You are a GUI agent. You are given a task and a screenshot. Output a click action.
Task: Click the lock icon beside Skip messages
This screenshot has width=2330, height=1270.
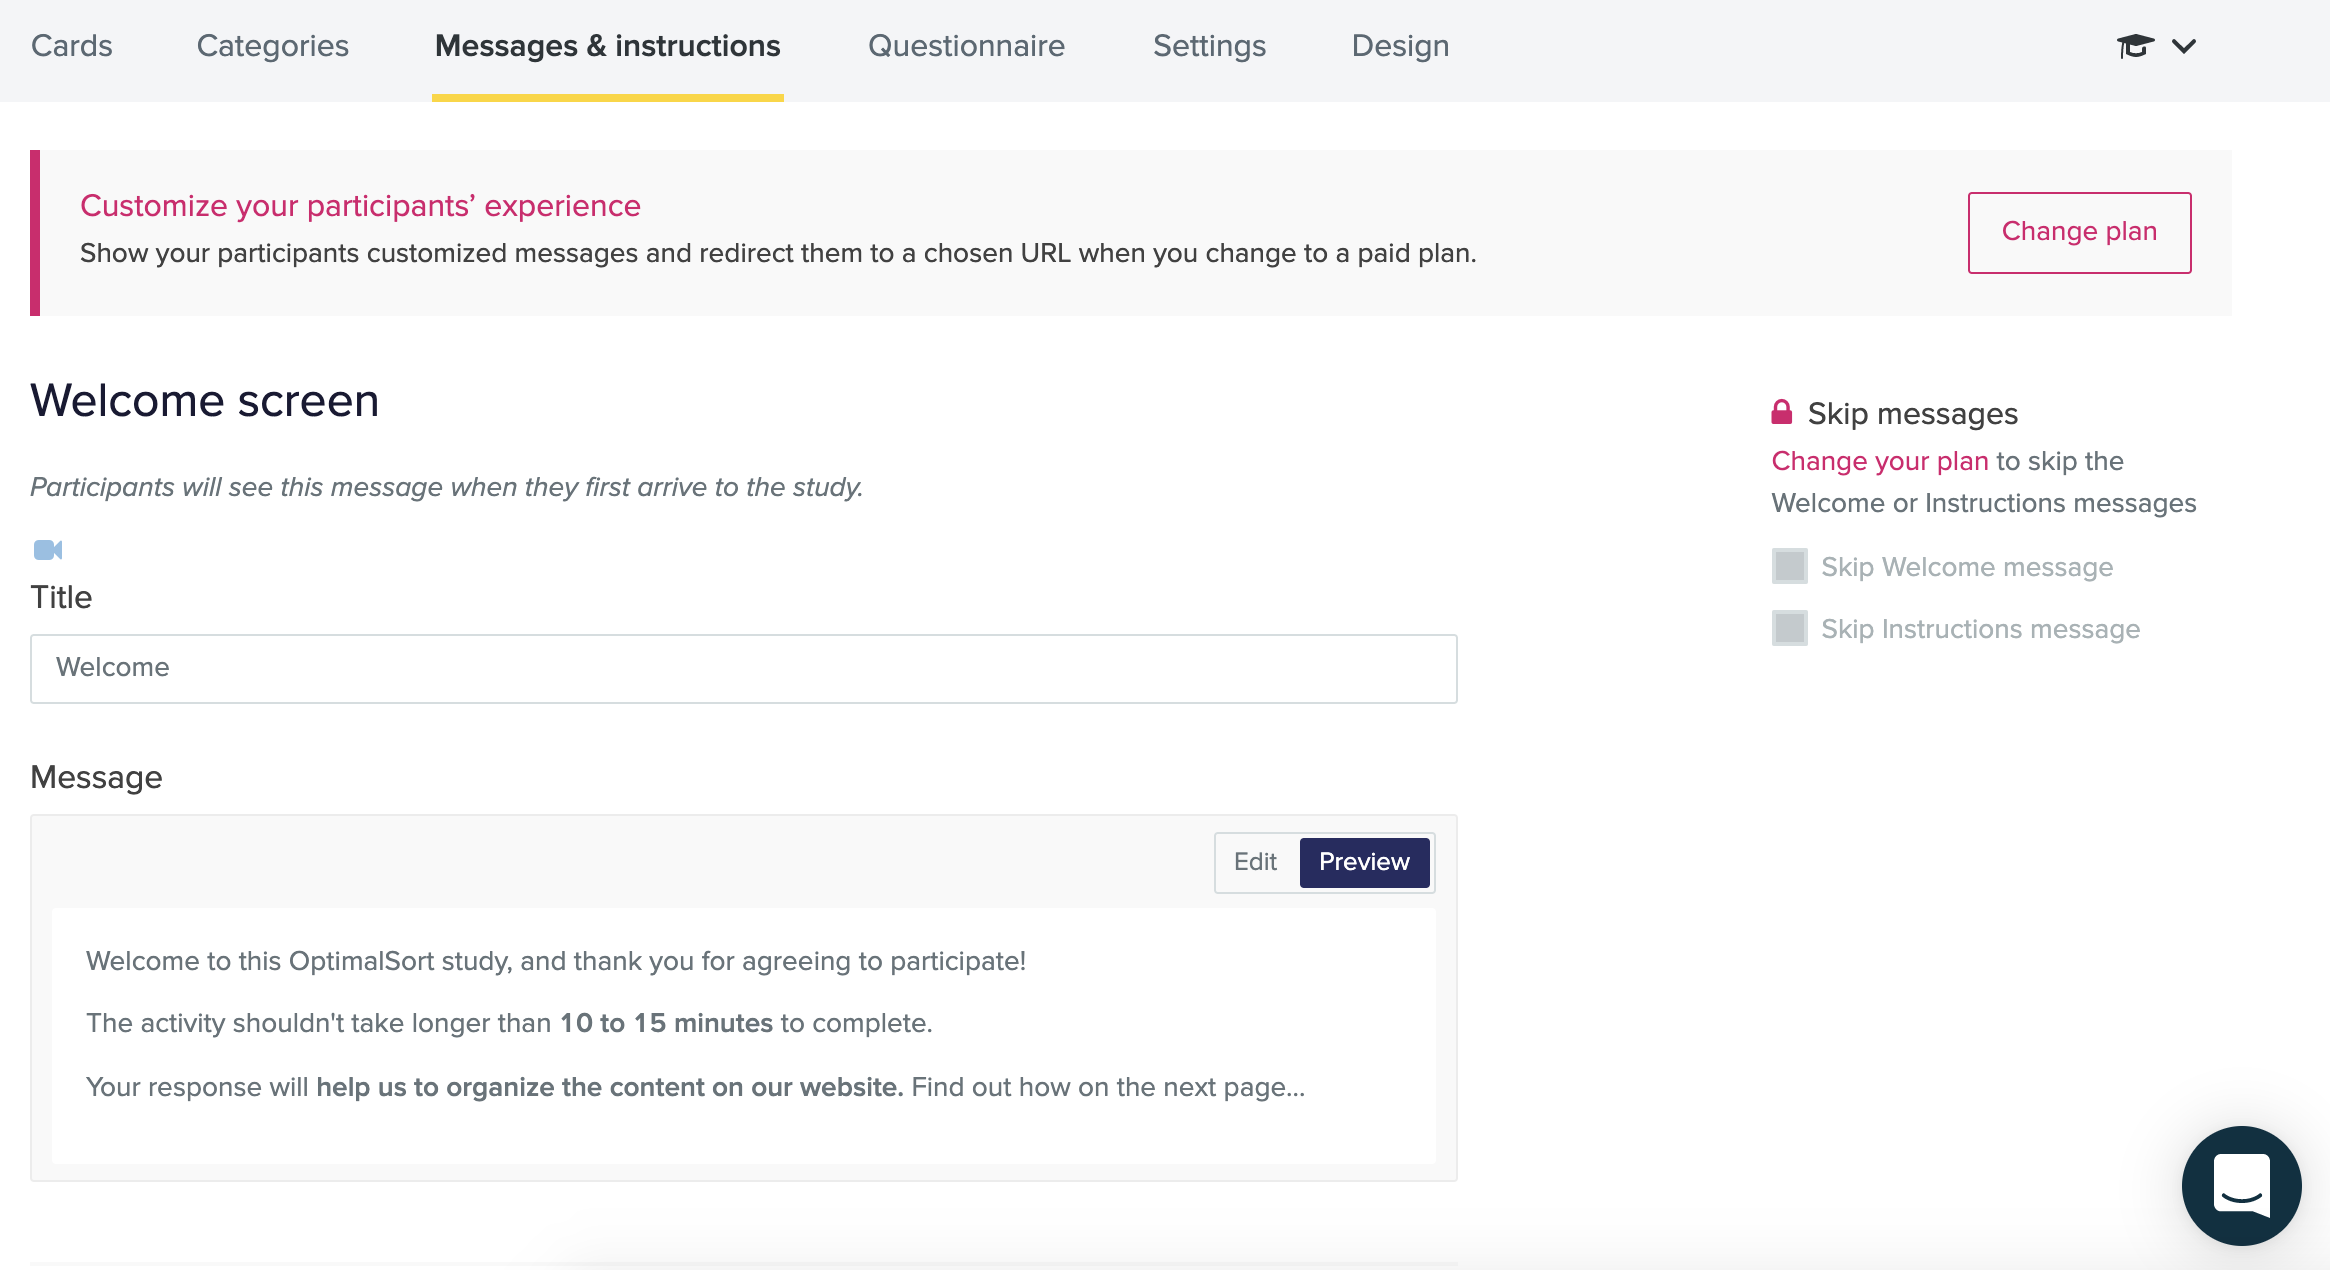1784,411
